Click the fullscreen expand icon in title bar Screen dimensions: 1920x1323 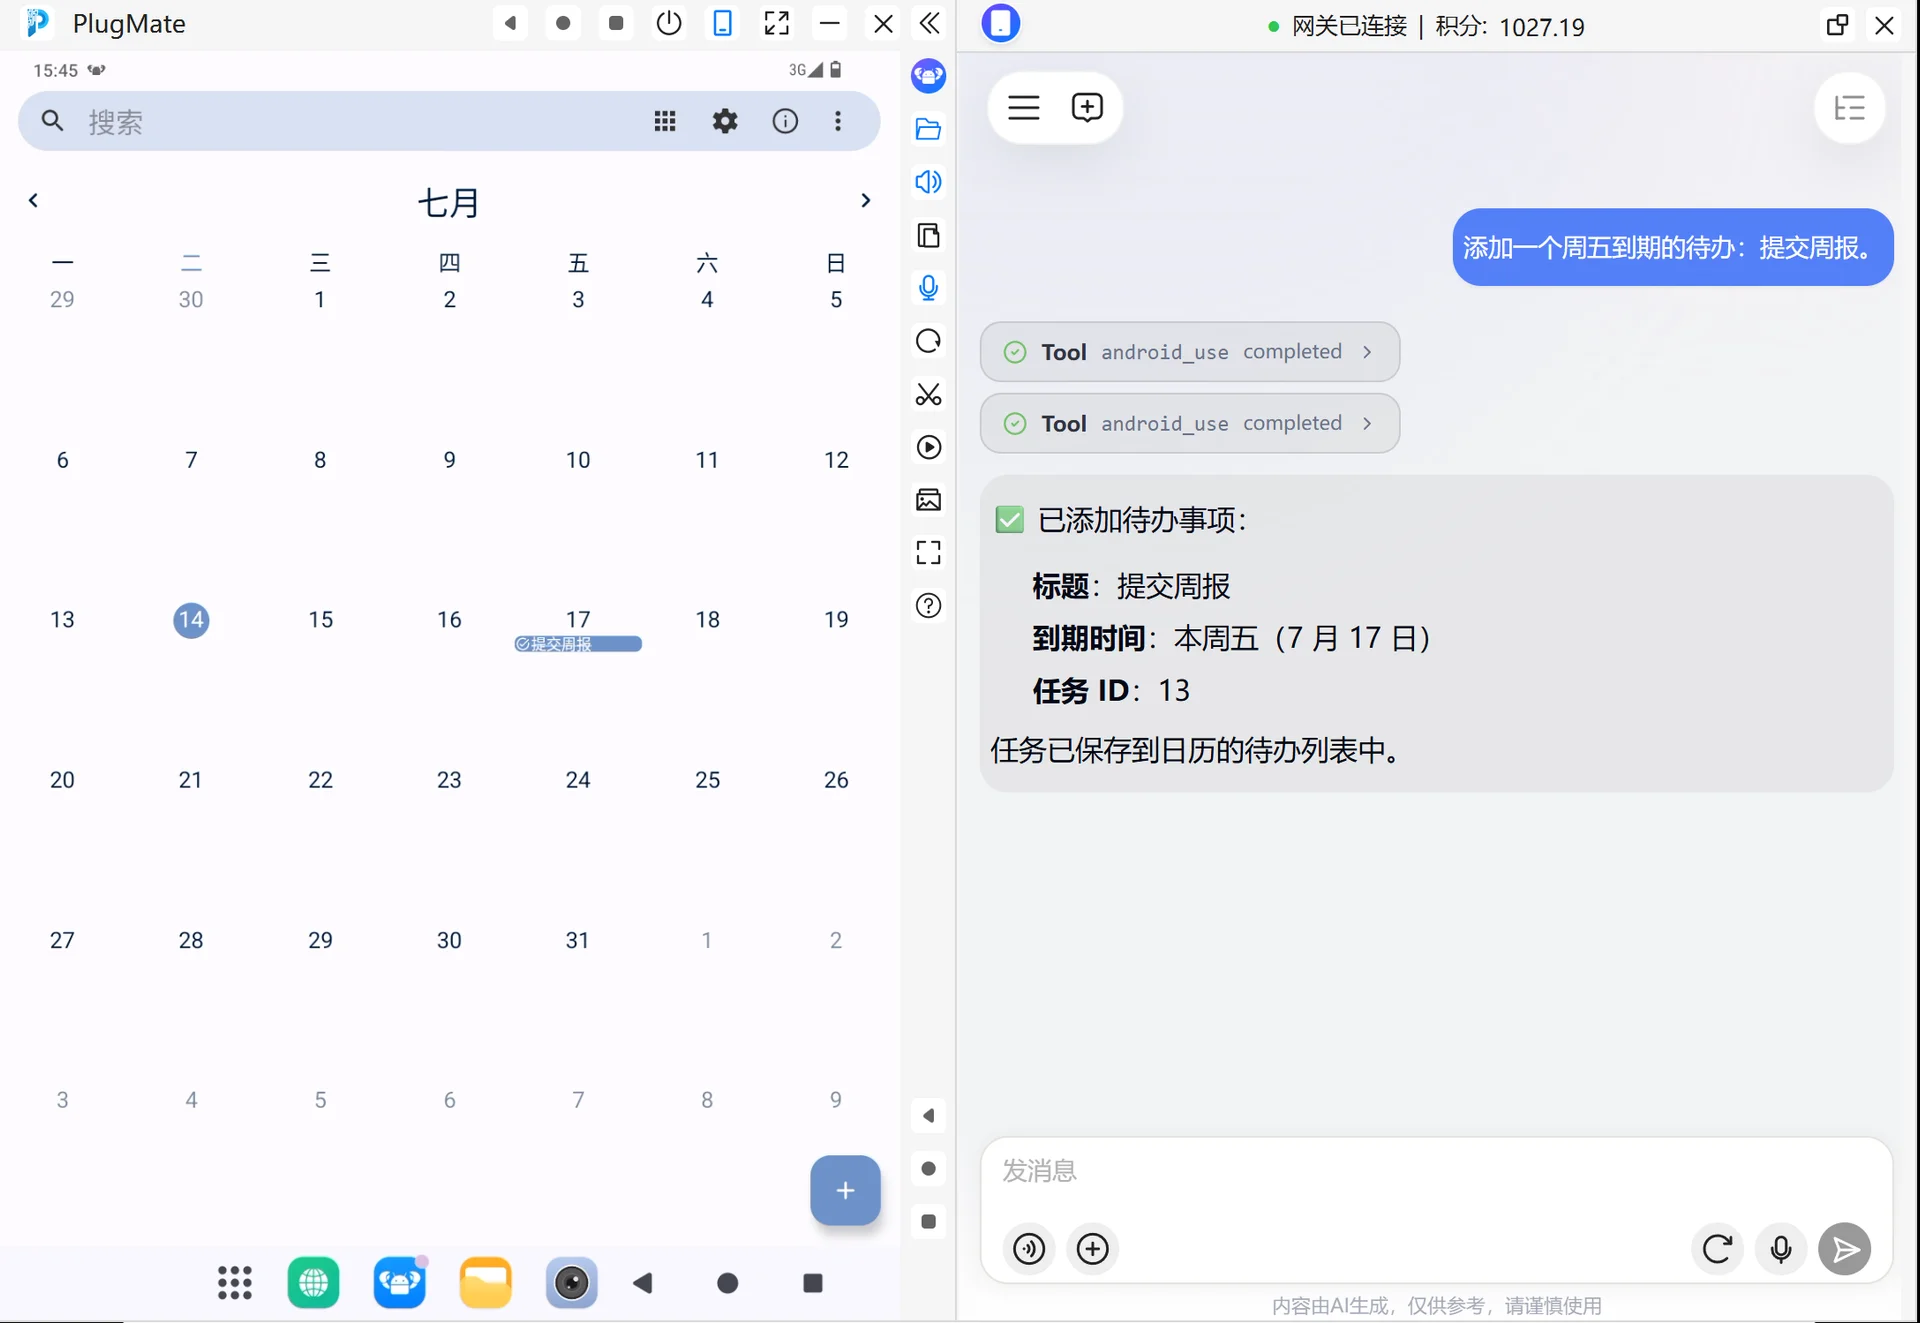776,23
